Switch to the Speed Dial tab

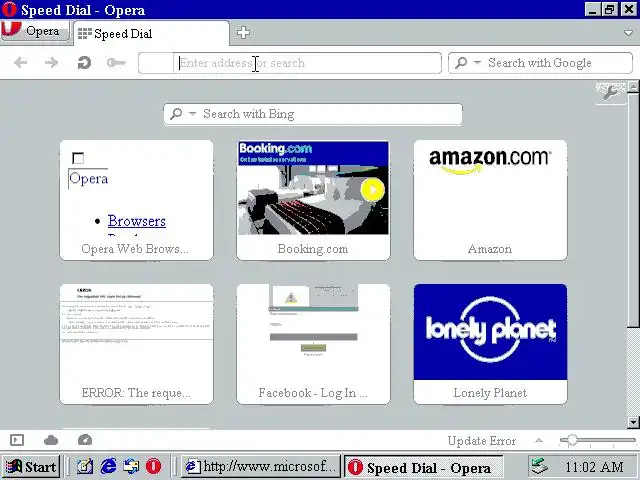[x=151, y=33]
